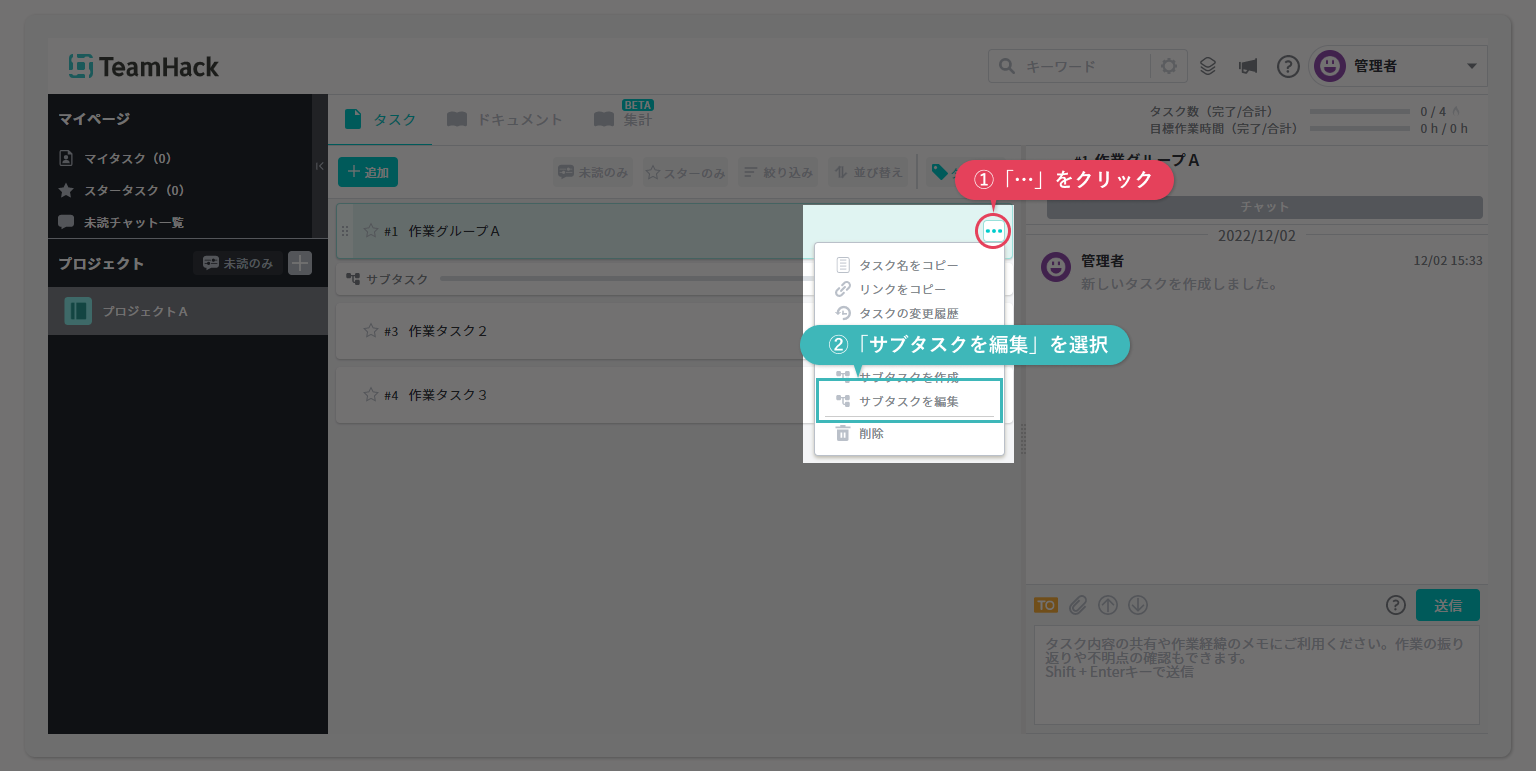Click the サブタスク progress bar
This screenshot has width=1536, height=771.
[x=620, y=279]
